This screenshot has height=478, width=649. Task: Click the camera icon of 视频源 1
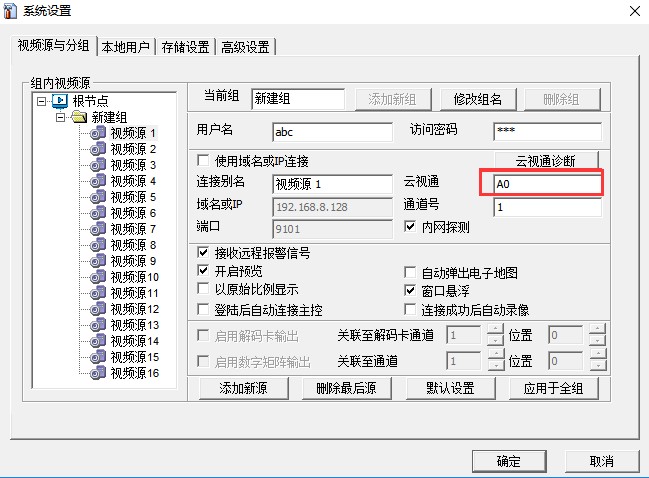(98, 132)
